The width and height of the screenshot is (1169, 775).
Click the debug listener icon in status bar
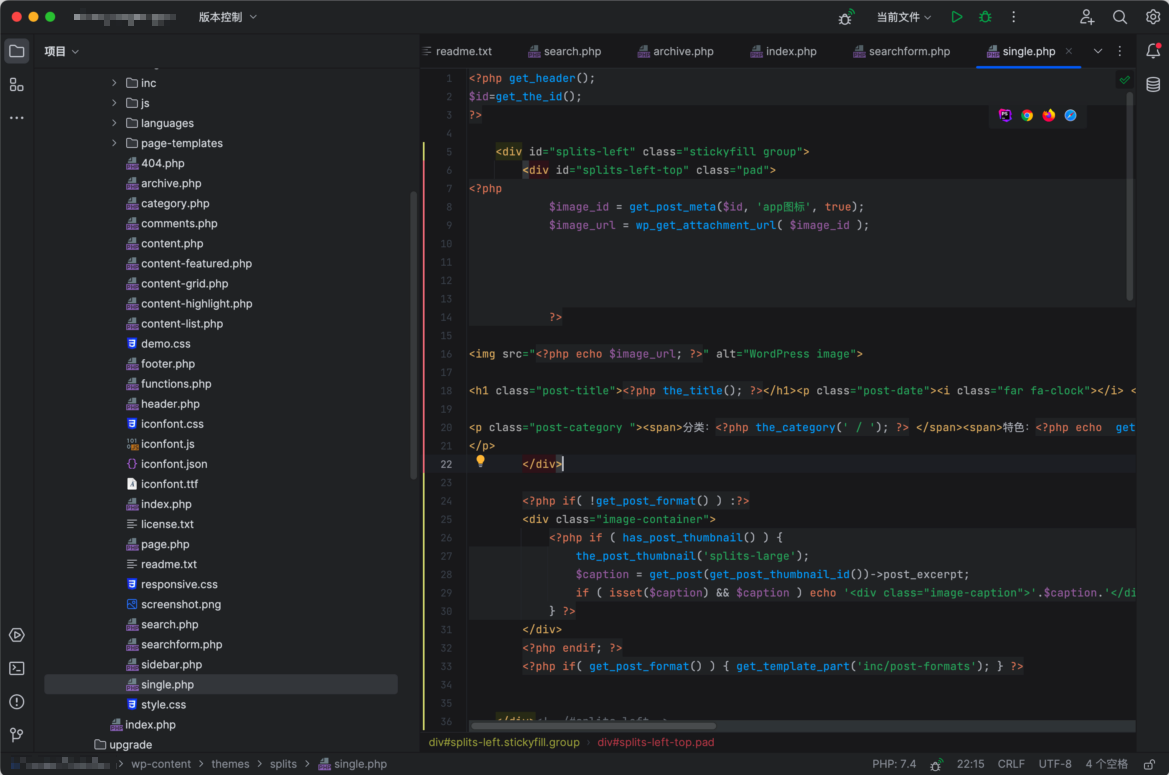coord(936,765)
